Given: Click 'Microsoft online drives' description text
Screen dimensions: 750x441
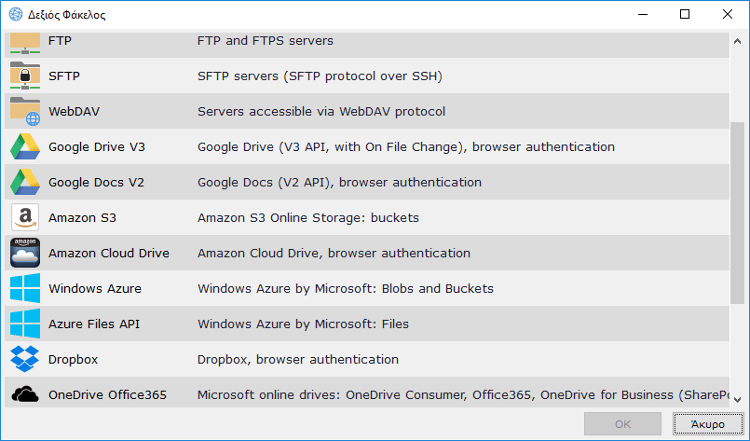Looking at the screenshot, I should [x=463, y=395].
